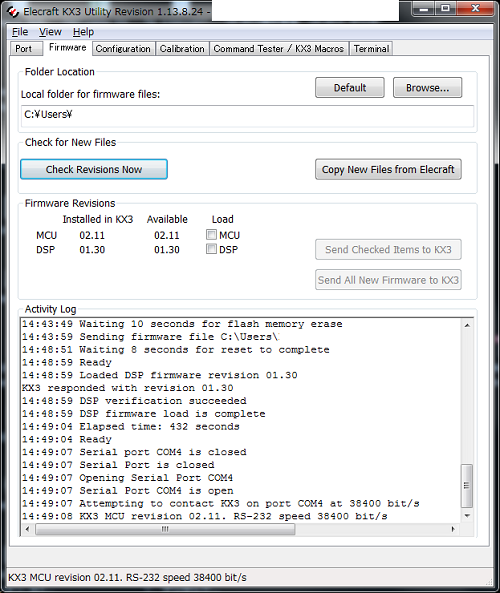Screen dimensions: 500x593
Task: Click activity log scroll right arrow
Action: 453,529
